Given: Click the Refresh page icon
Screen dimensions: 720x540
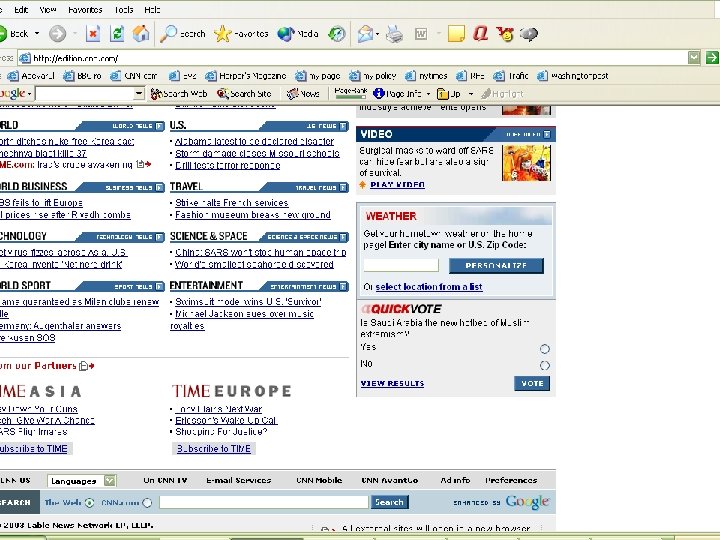Looking at the screenshot, I should [x=117, y=34].
